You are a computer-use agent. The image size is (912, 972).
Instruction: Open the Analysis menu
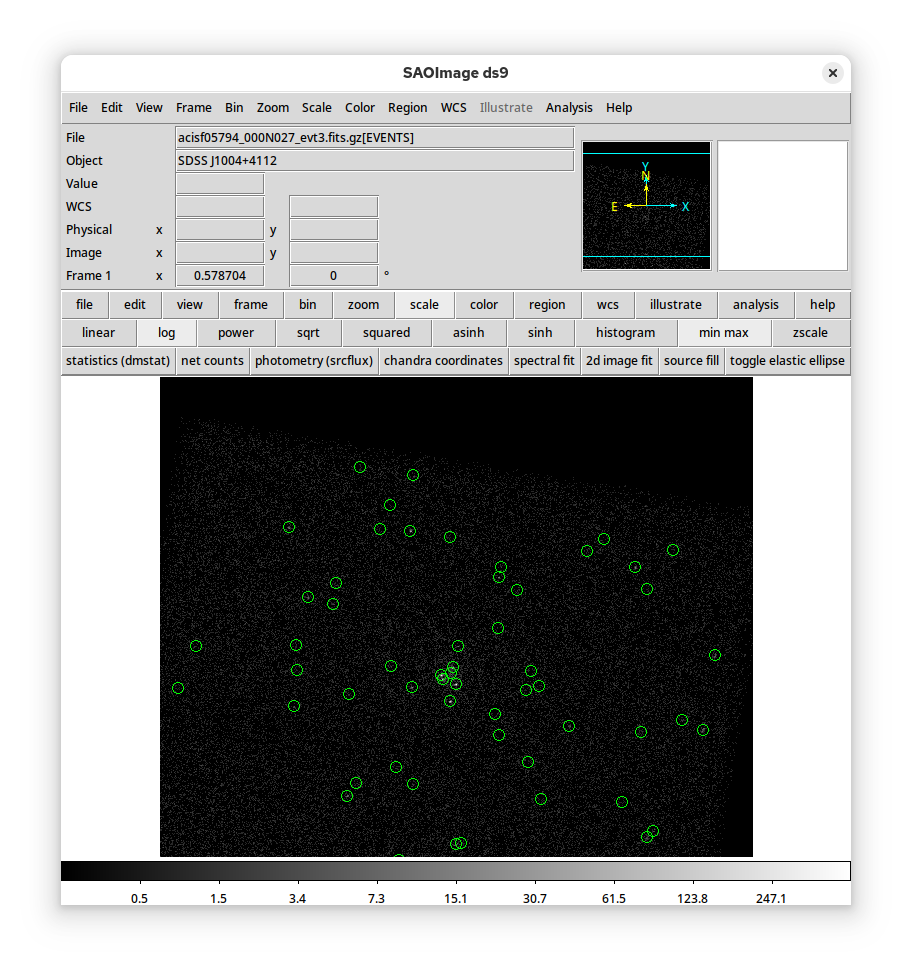[569, 108]
